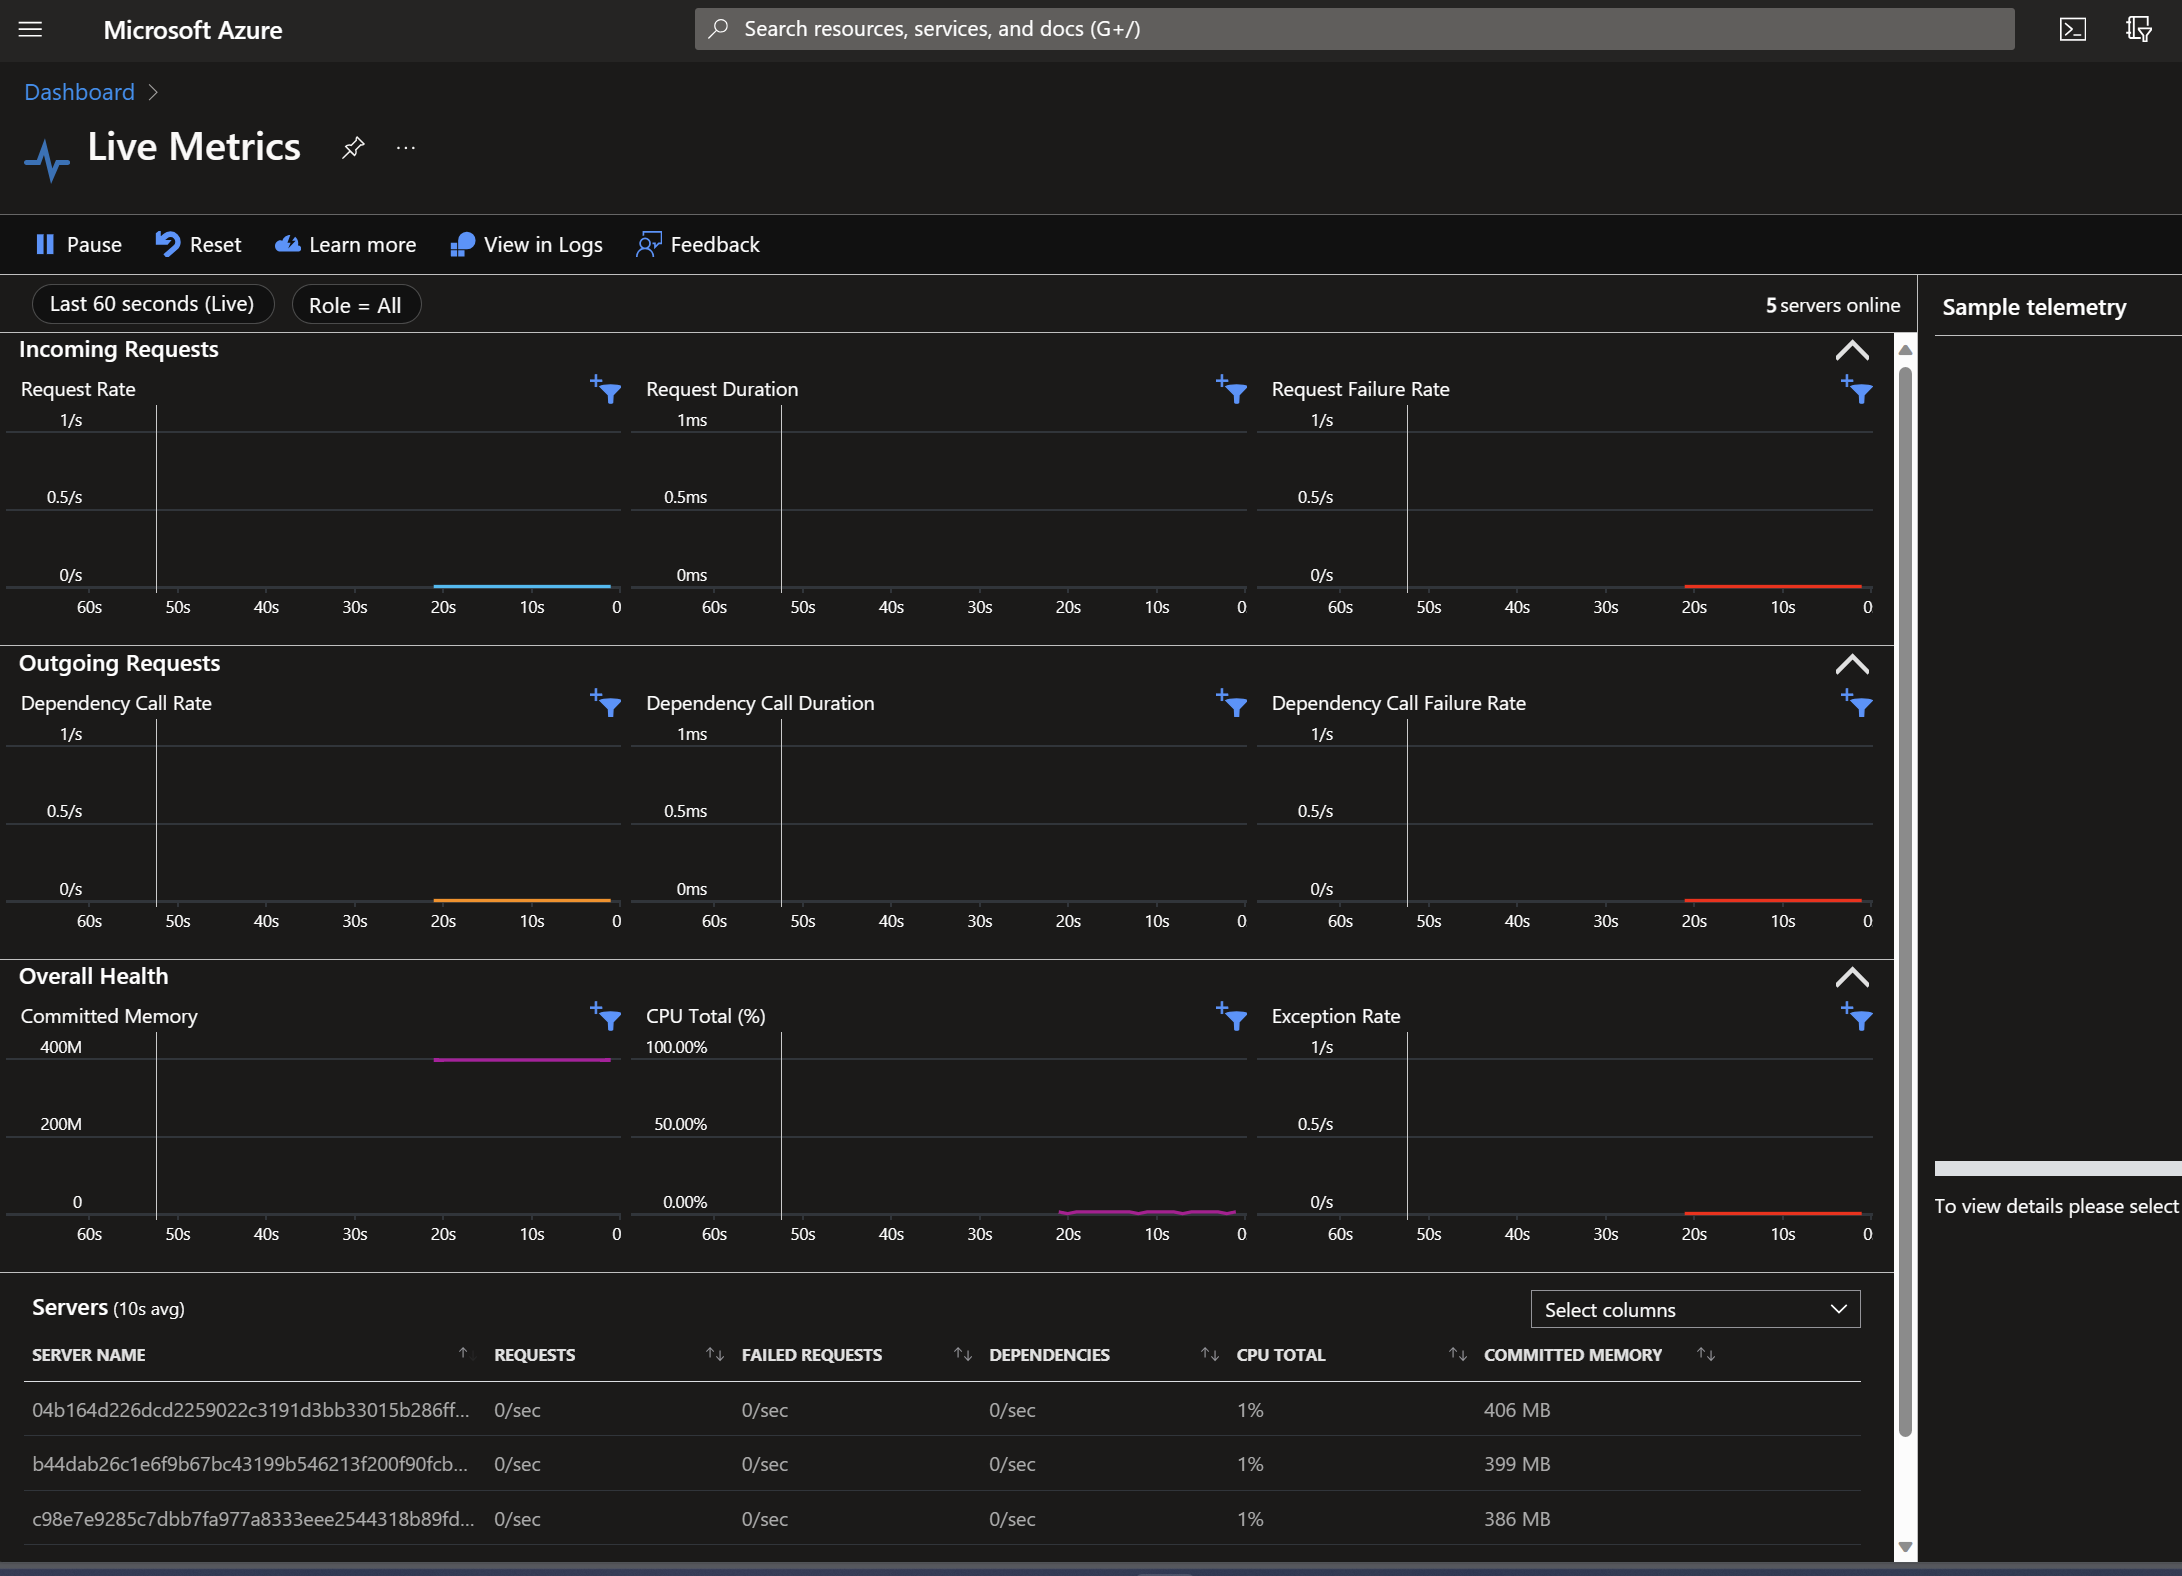Go back to the Dashboard breadcrumb link

pyautogui.click(x=79, y=92)
